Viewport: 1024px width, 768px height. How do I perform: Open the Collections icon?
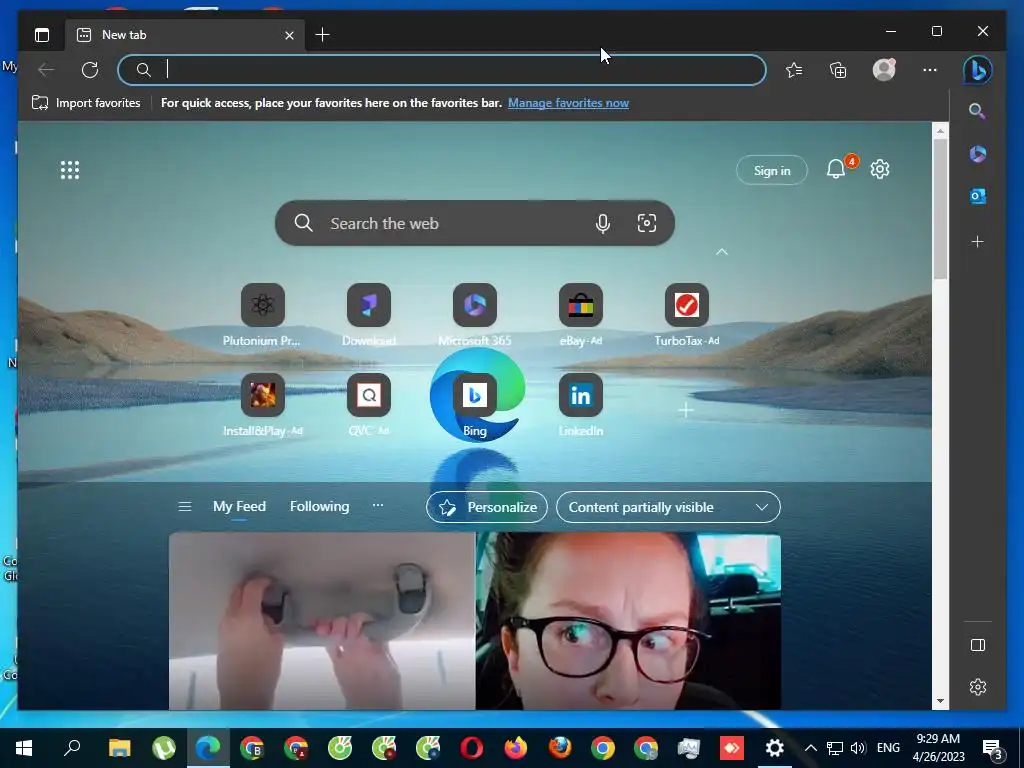(x=838, y=70)
